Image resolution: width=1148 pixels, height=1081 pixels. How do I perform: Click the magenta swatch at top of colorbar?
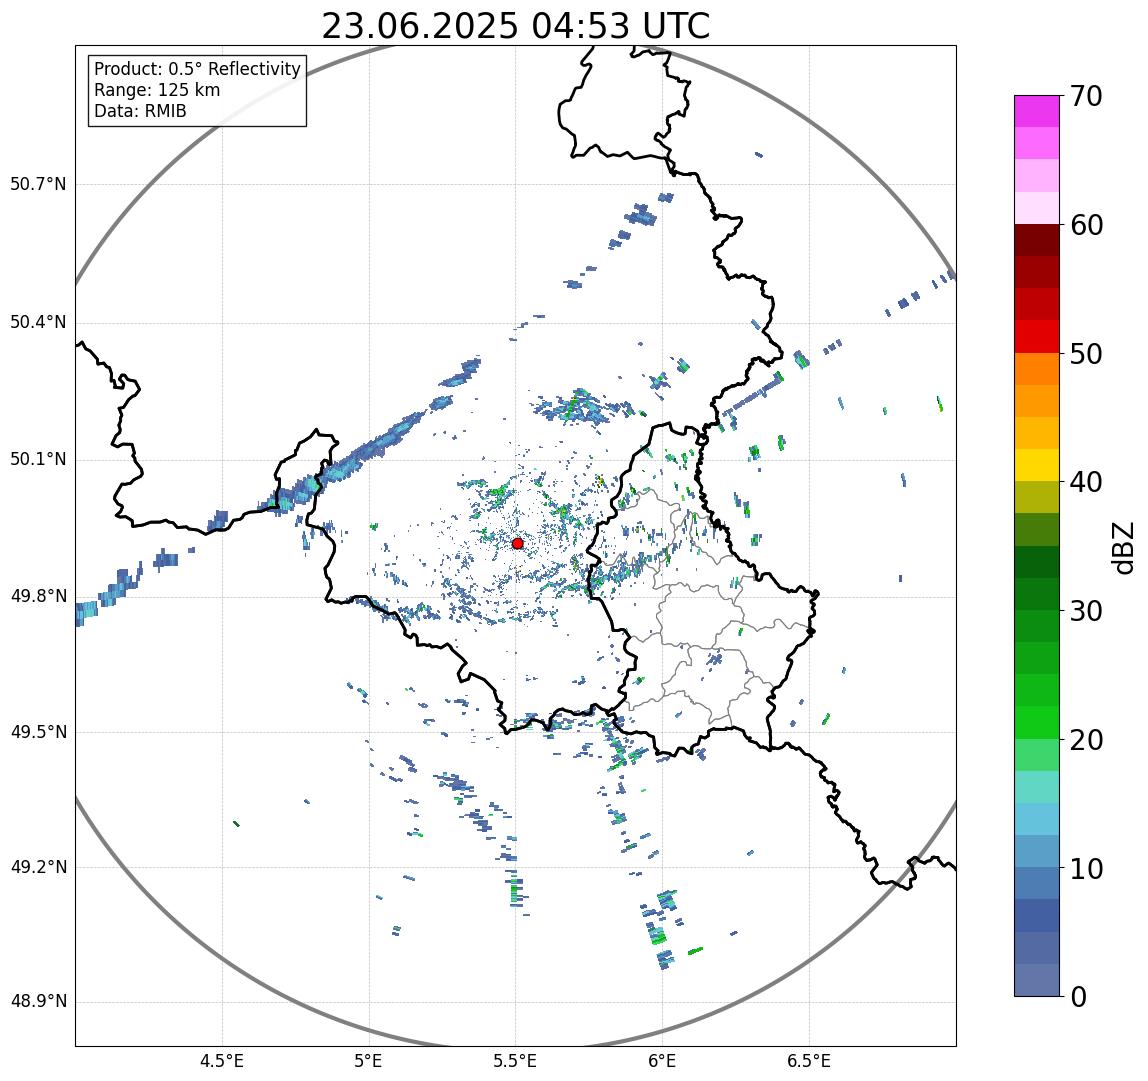[x=1037, y=111]
